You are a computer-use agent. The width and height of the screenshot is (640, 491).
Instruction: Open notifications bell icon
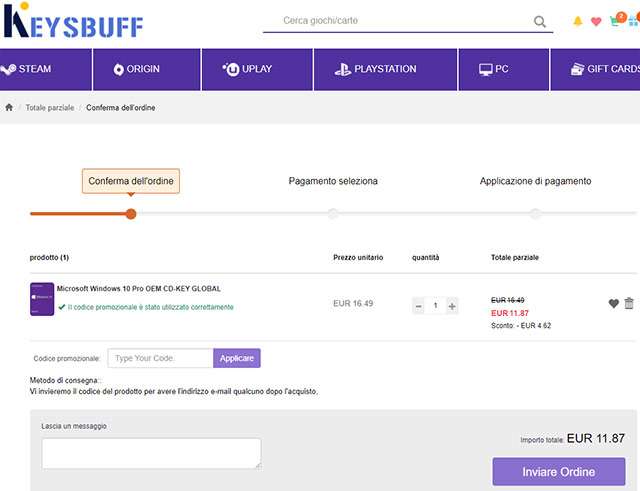click(578, 21)
